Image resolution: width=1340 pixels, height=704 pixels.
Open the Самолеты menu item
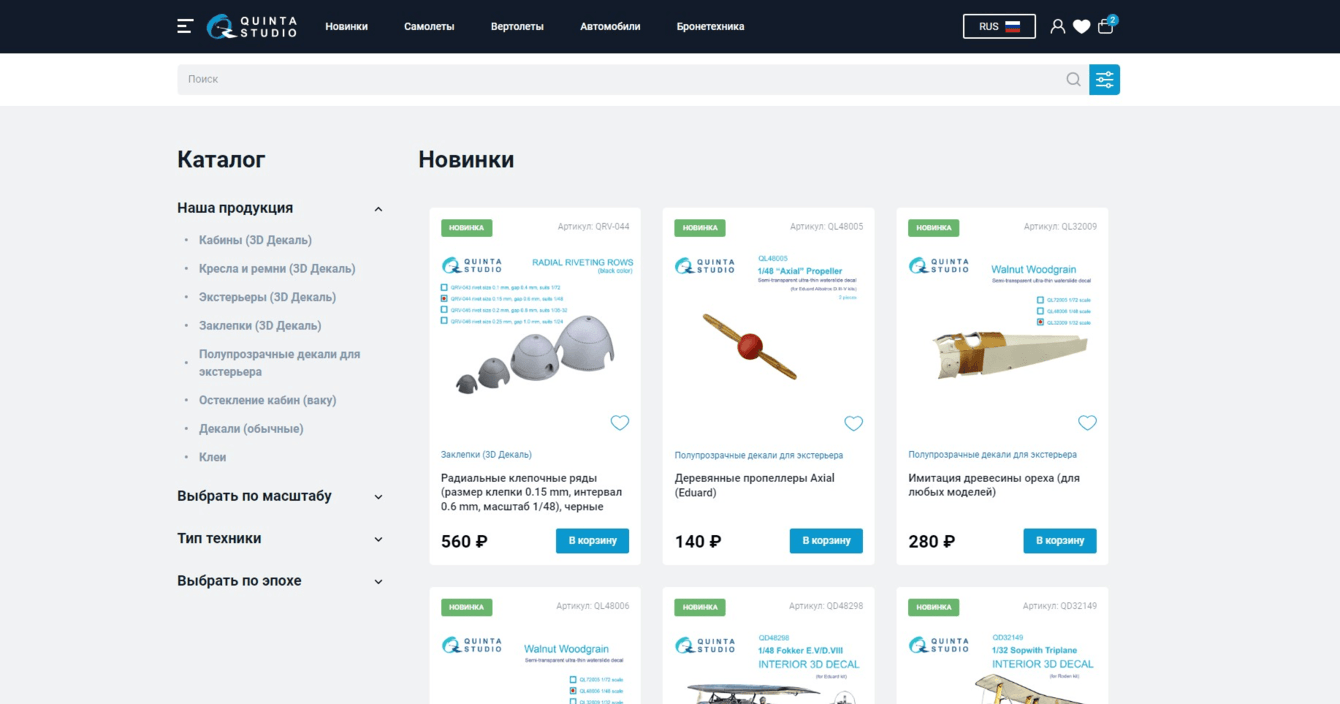[429, 27]
